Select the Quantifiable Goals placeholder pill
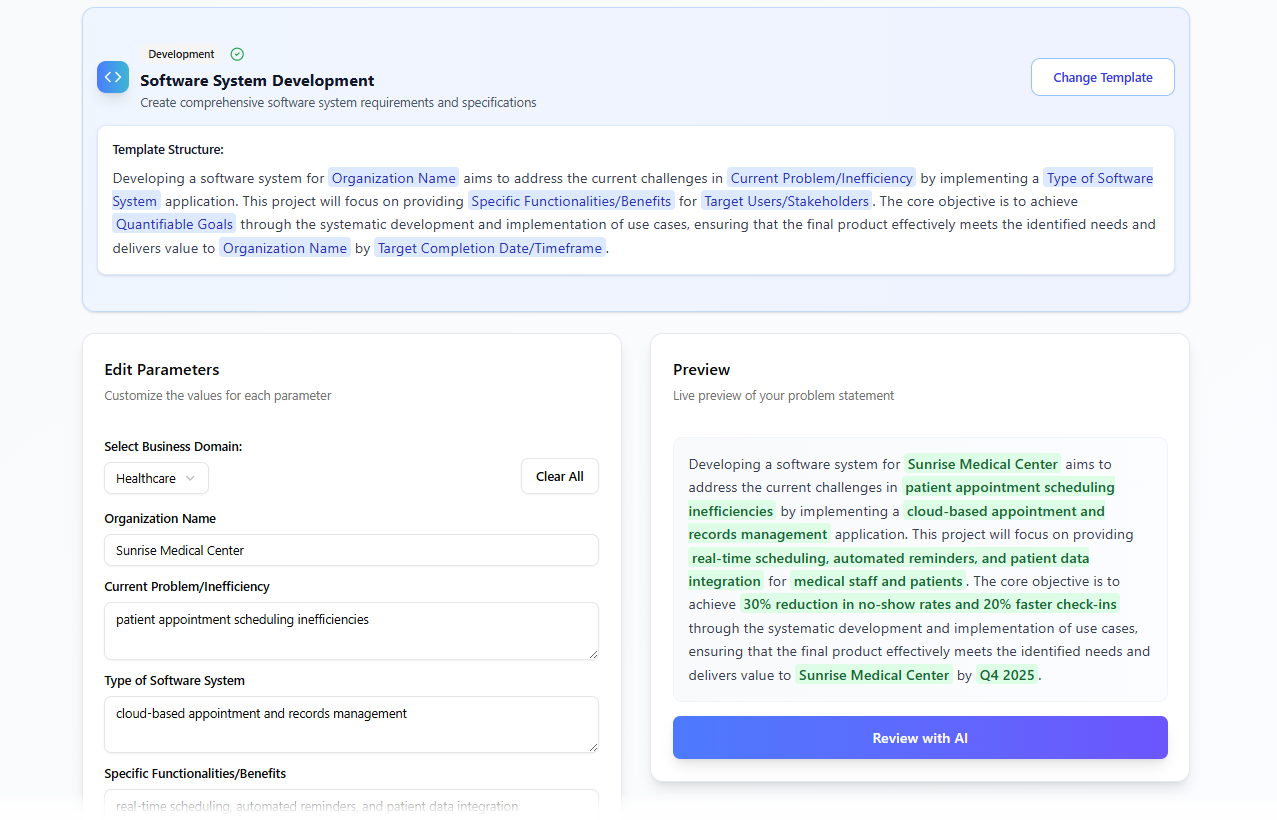The width and height of the screenshot is (1277, 820). click(174, 224)
